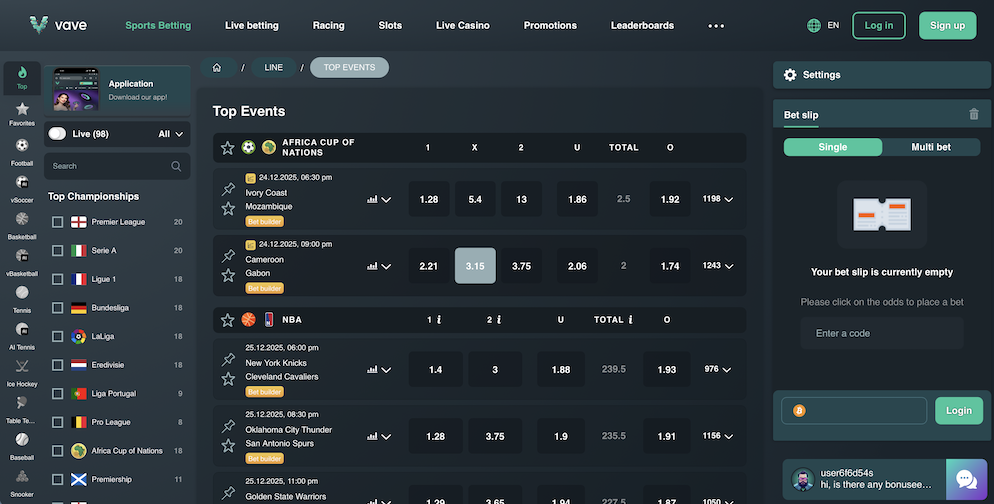Pin the Ivory Coast vs Mozambique match
This screenshot has width=994, height=504.
pyautogui.click(x=228, y=189)
